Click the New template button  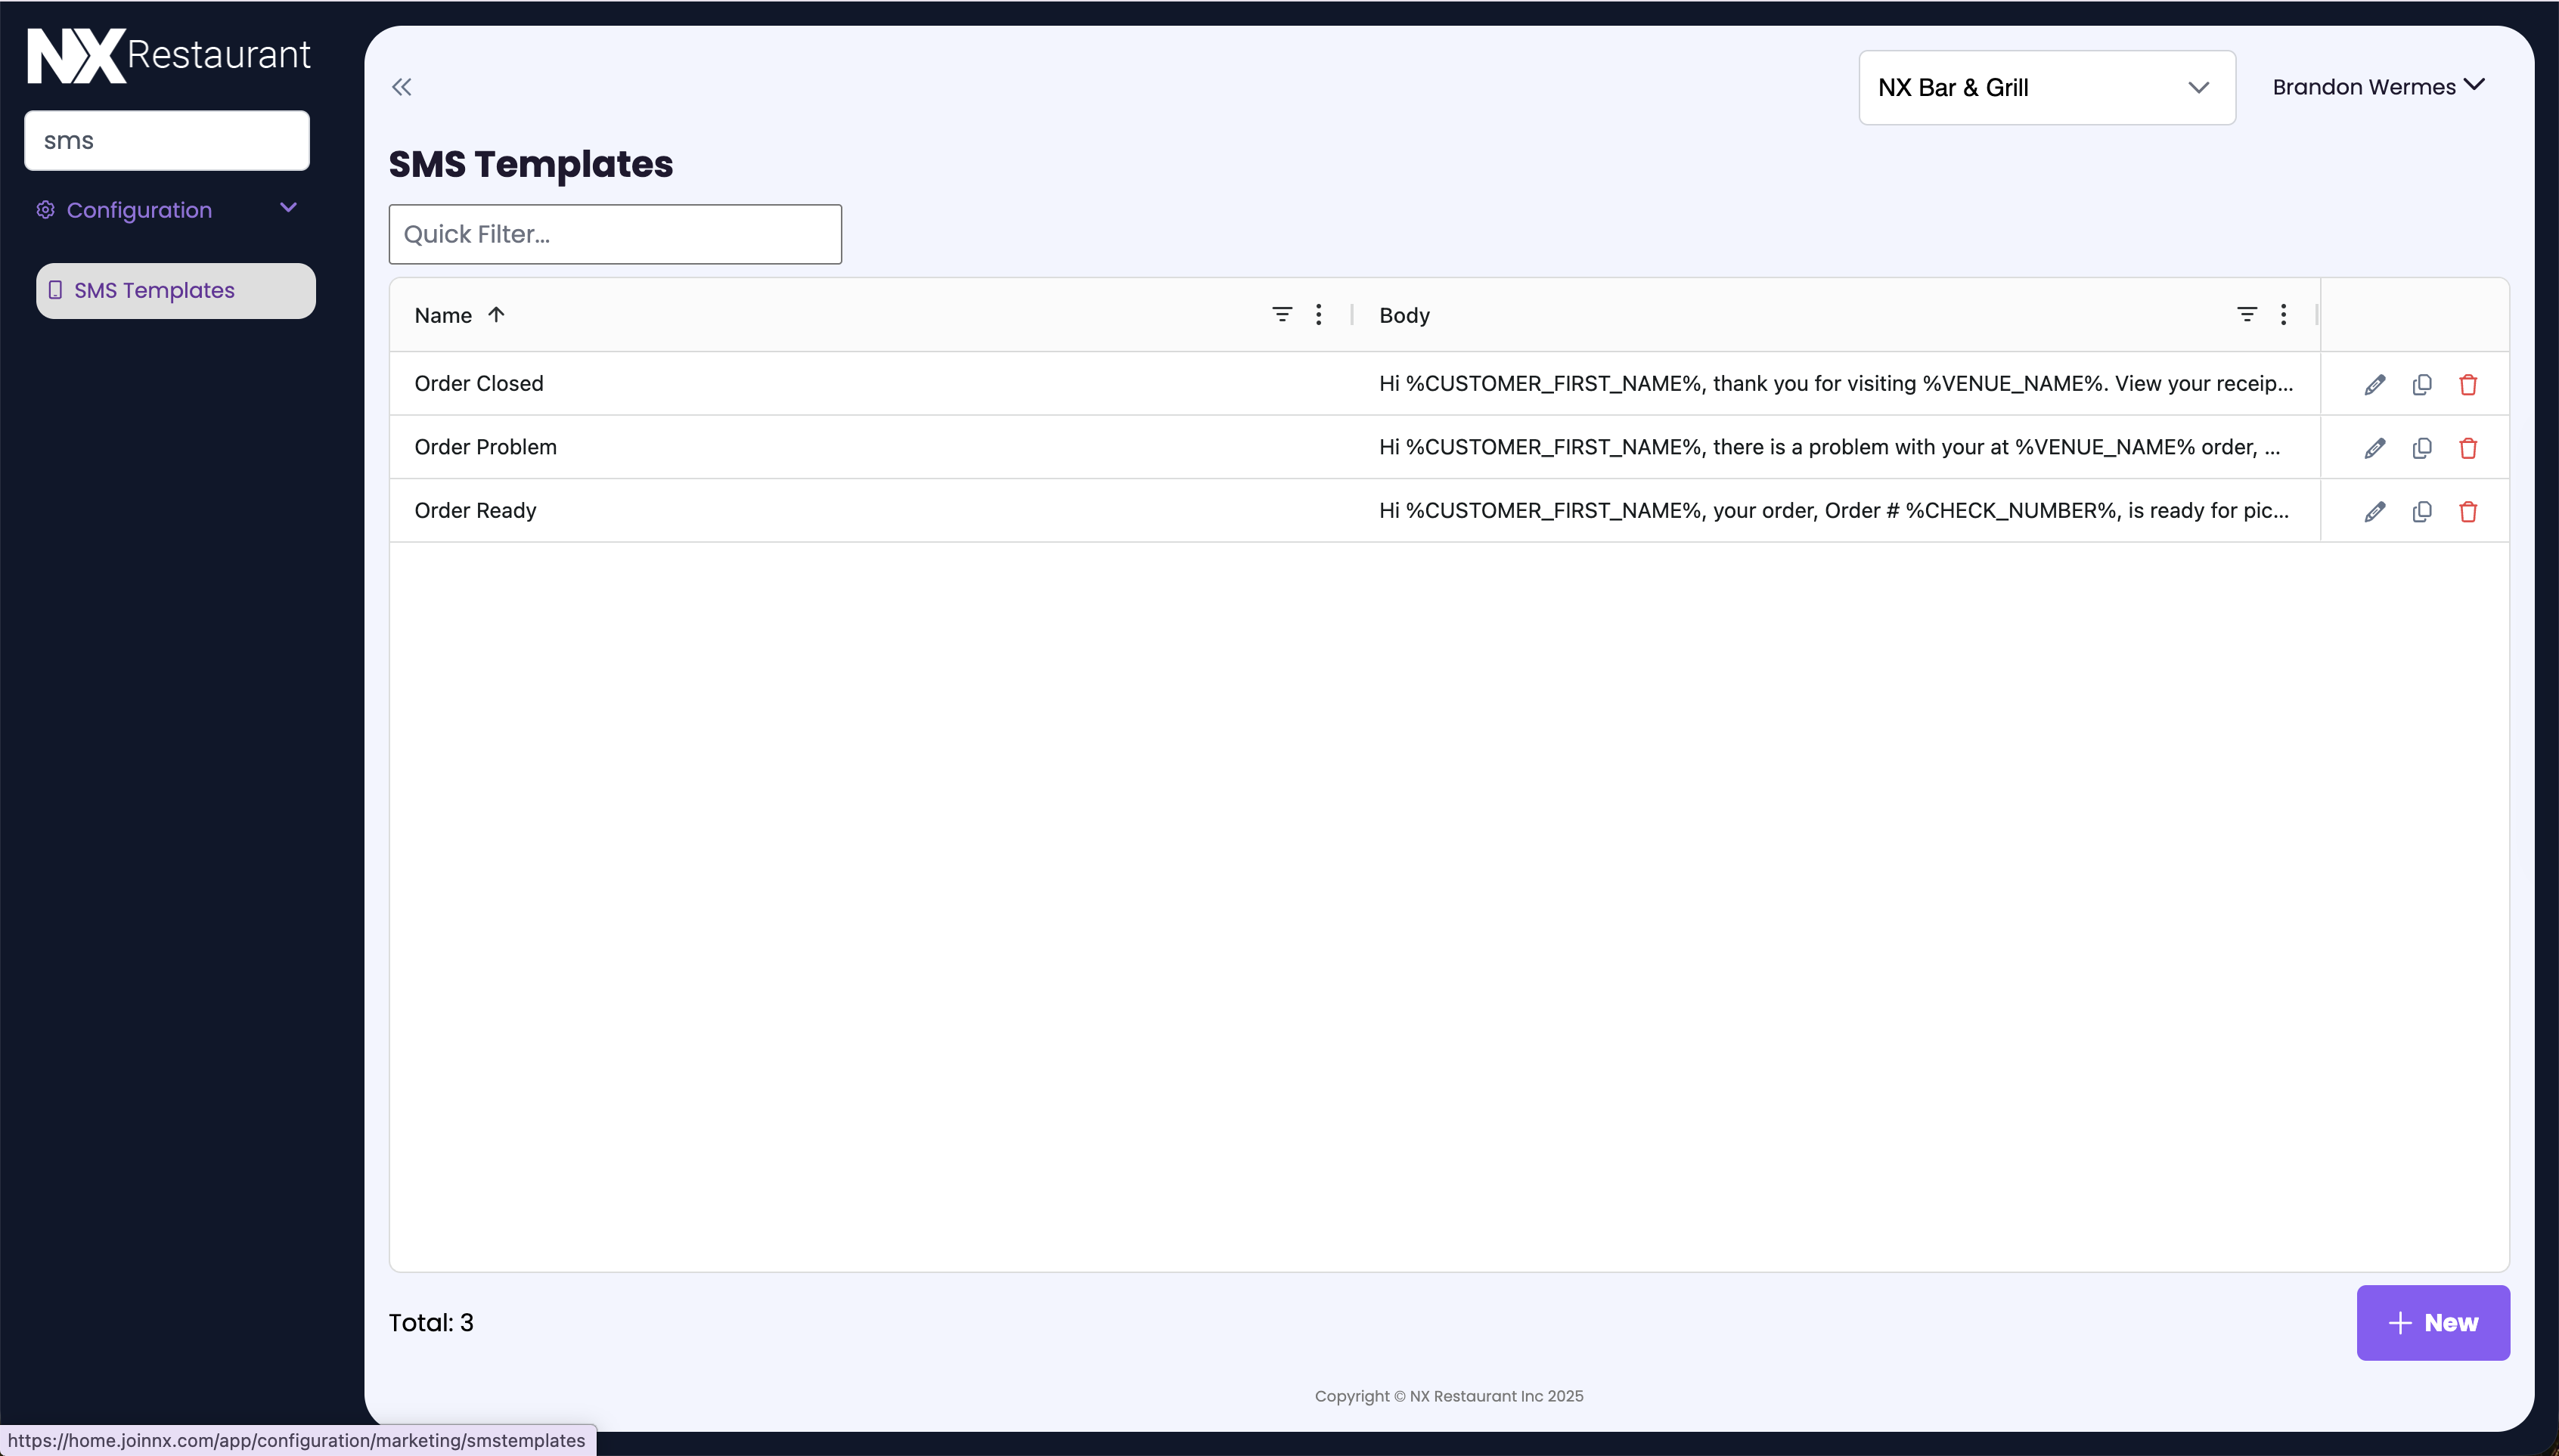pyautogui.click(x=2432, y=1322)
